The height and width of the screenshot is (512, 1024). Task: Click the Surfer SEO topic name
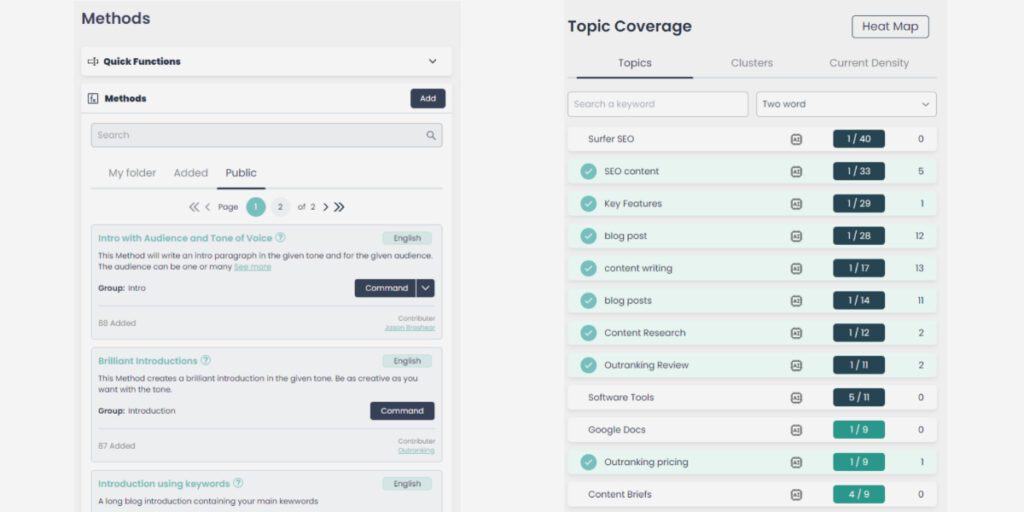(611, 139)
